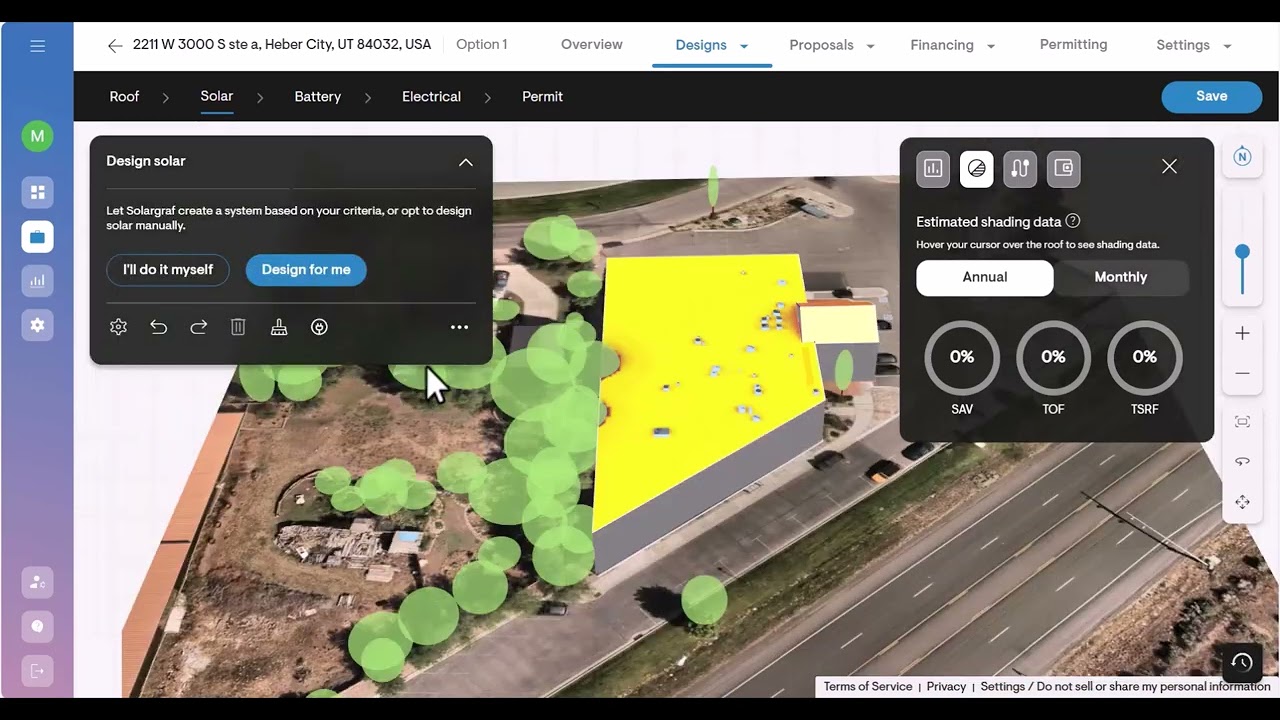
Task: Click the Option 1 design label
Action: [481, 45]
